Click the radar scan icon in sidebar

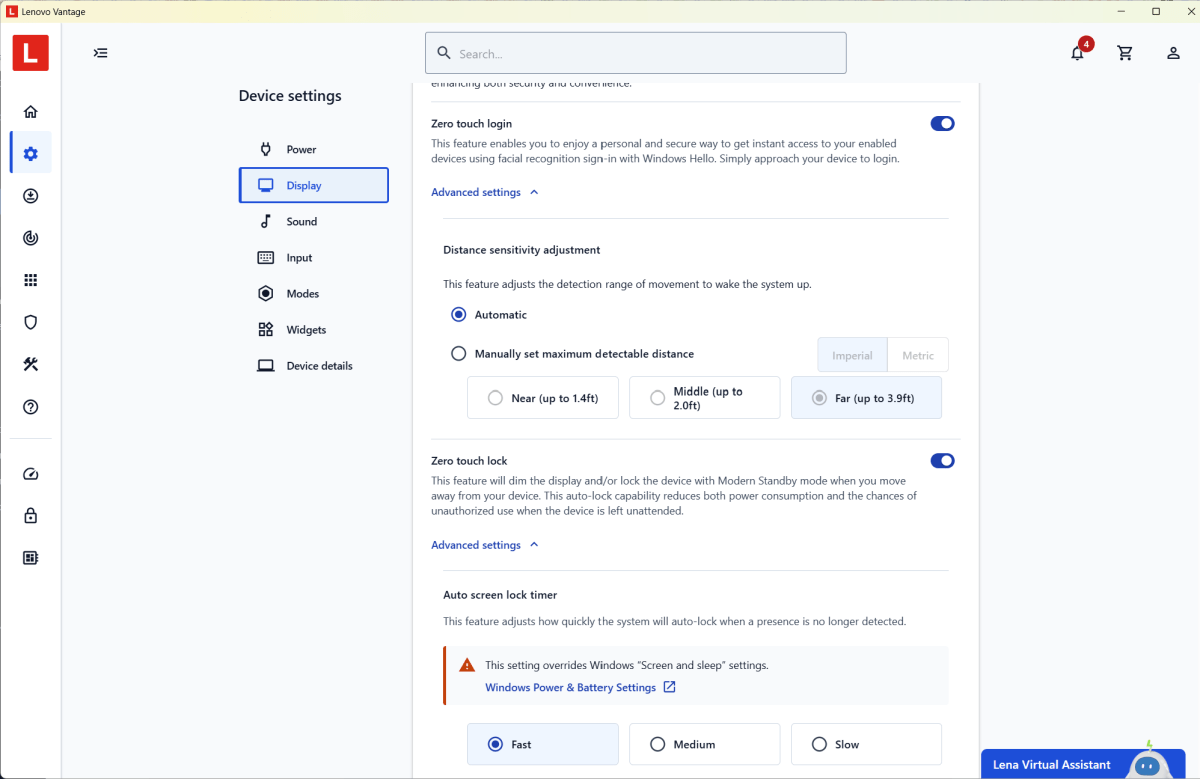pos(30,238)
